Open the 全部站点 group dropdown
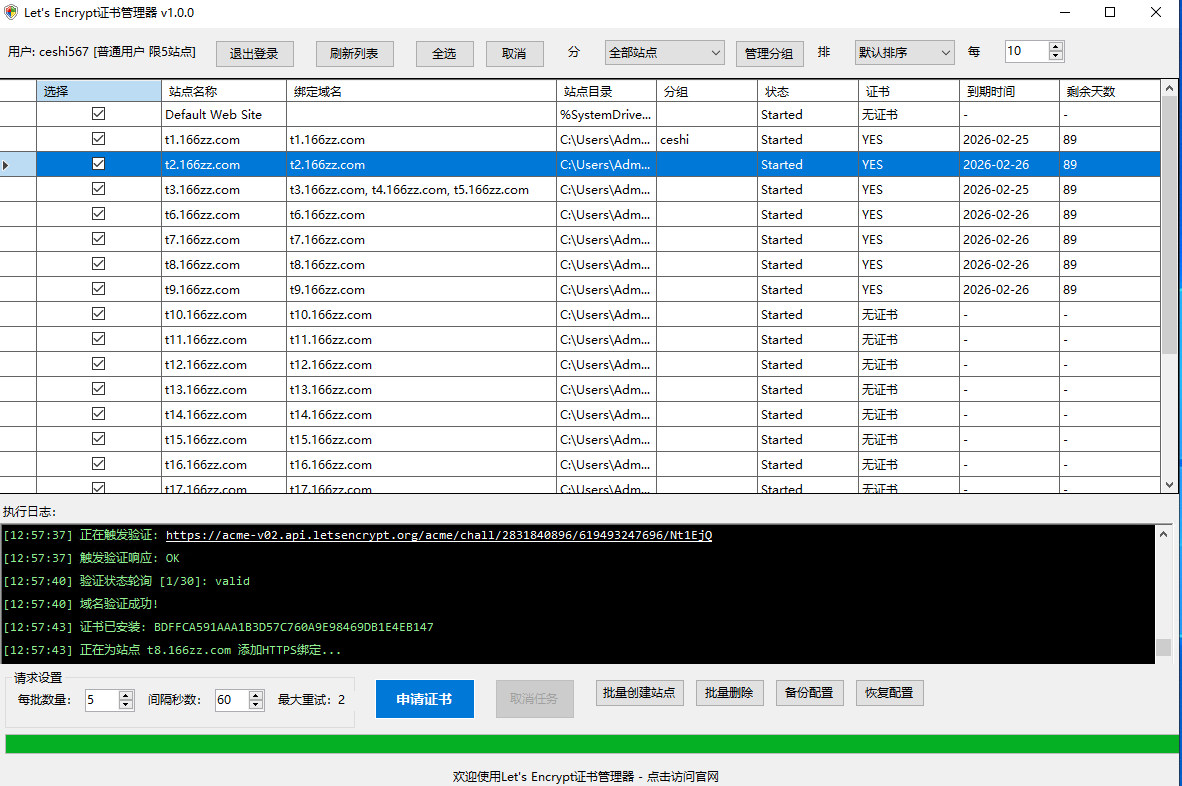 click(x=664, y=53)
